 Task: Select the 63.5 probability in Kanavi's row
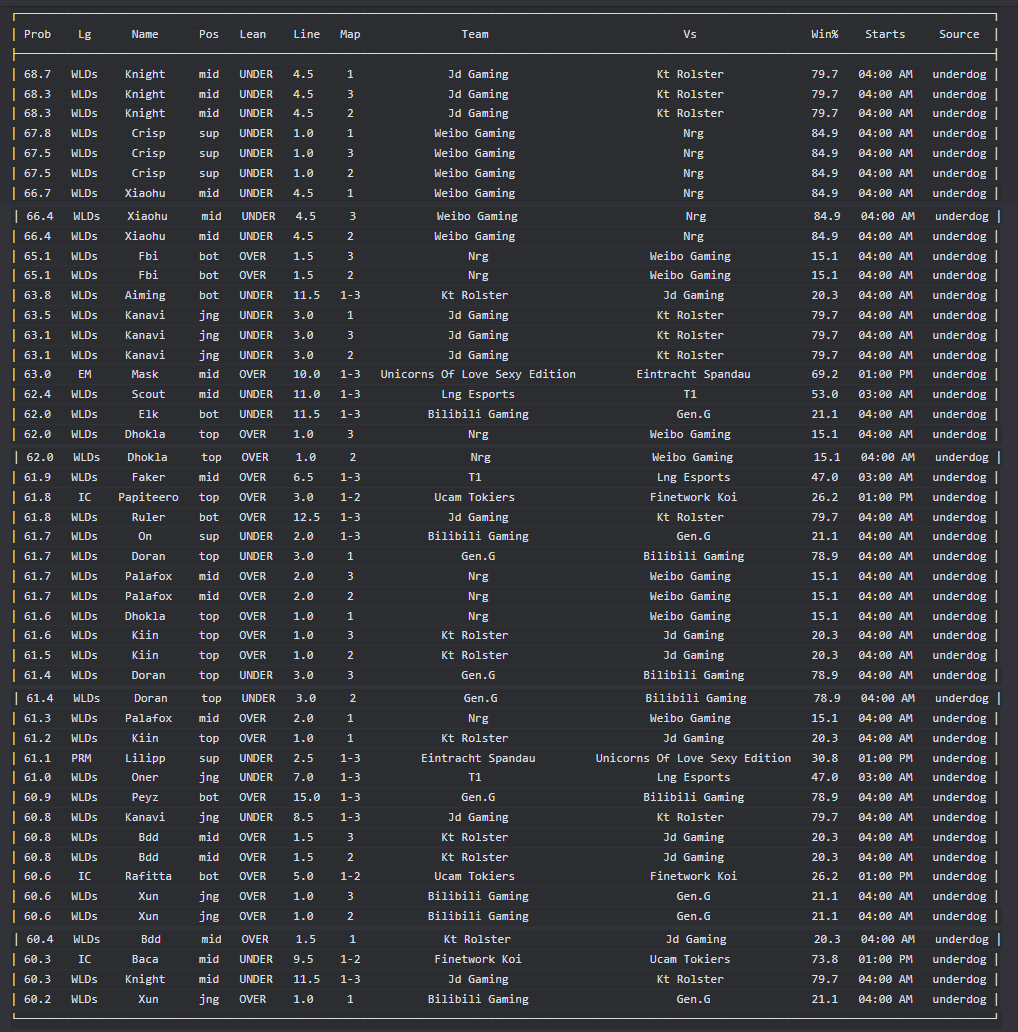point(38,315)
